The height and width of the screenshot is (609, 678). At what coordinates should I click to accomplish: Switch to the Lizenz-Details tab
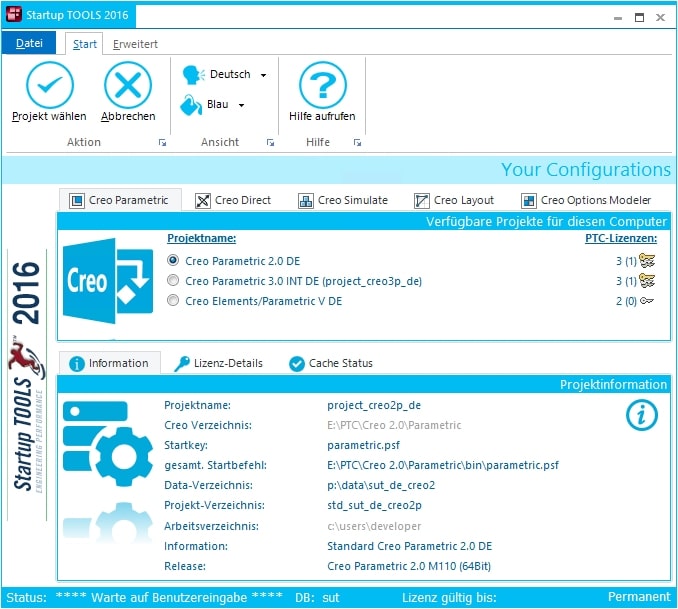[219, 364]
